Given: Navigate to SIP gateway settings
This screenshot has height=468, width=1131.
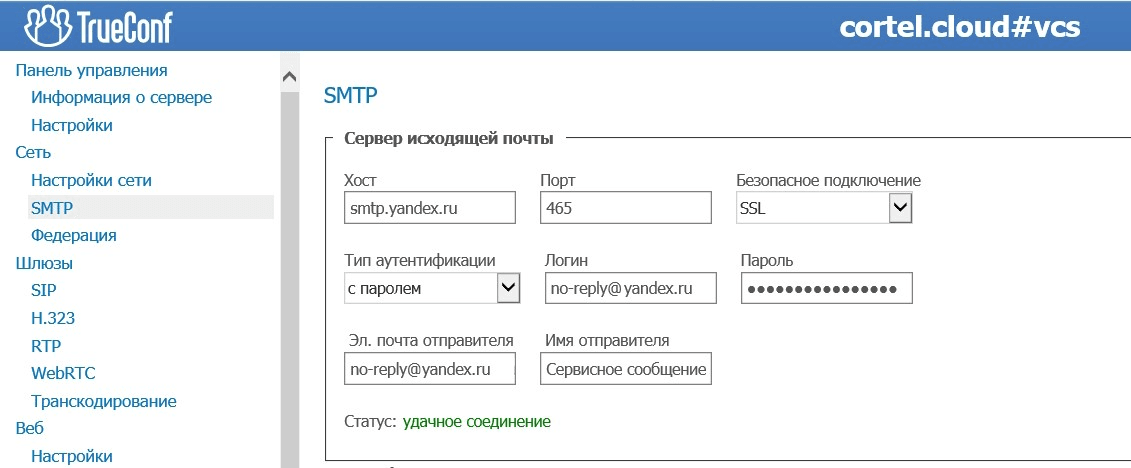Looking at the screenshot, I should point(44,291).
